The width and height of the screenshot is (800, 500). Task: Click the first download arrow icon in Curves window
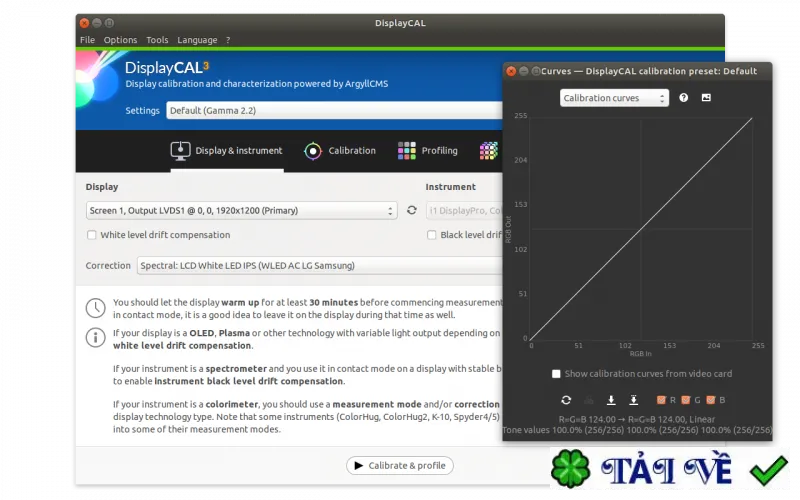[611, 400]
